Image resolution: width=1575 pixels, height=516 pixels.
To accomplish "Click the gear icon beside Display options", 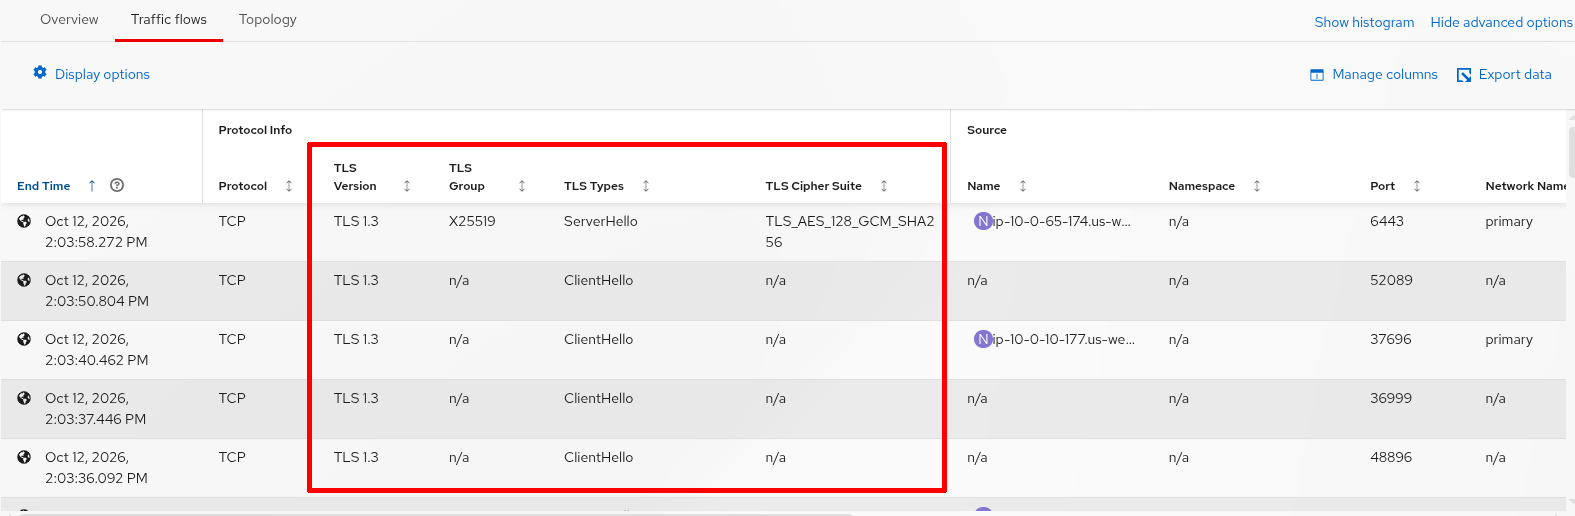I will tap(40, 73).
